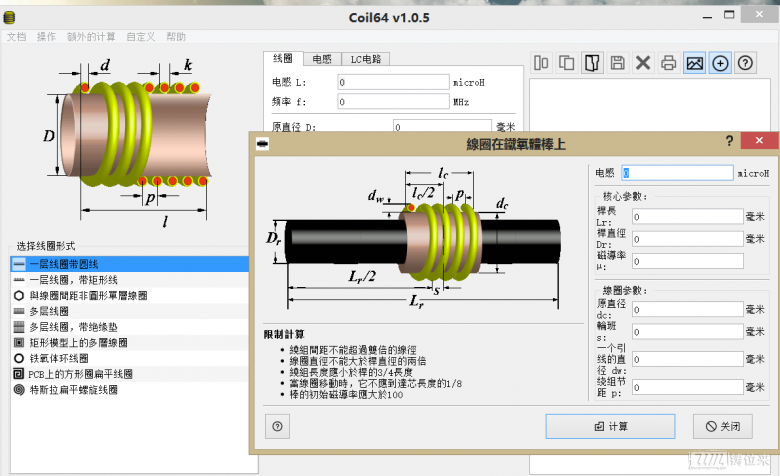Click the question mark help toolbar icon

click(745, 63)
